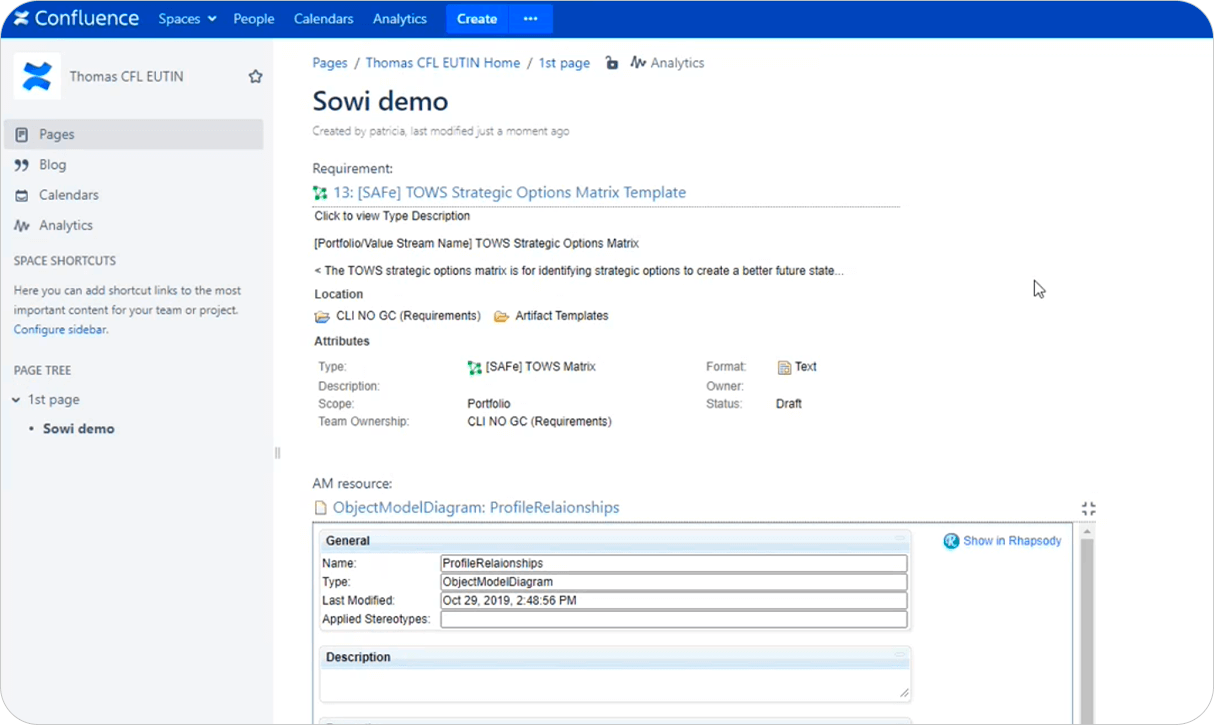Select 1st page in the page tree

pyautogui.click(x=53, y=399)
